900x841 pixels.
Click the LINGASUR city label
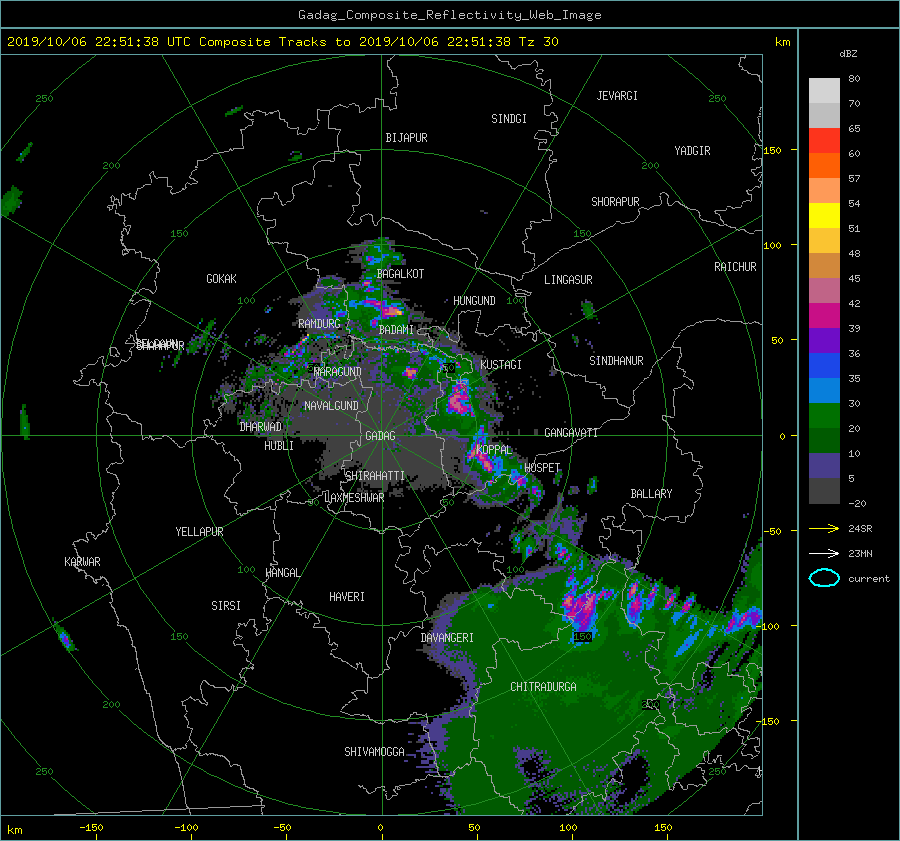(568, 280)
